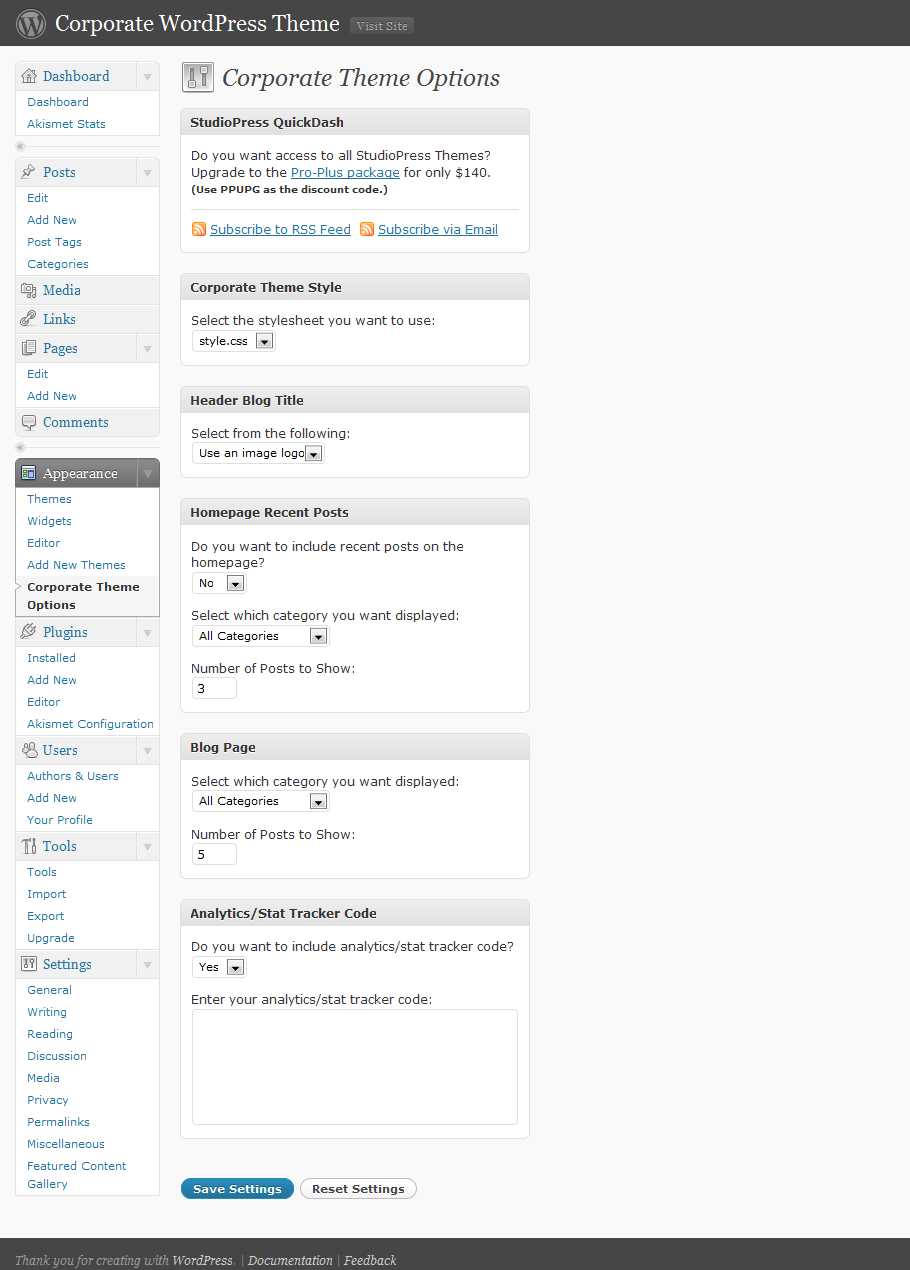Toggle the Pages menu arrow
This screenshot has height=1270, width=910.
[x=147, y=348]
